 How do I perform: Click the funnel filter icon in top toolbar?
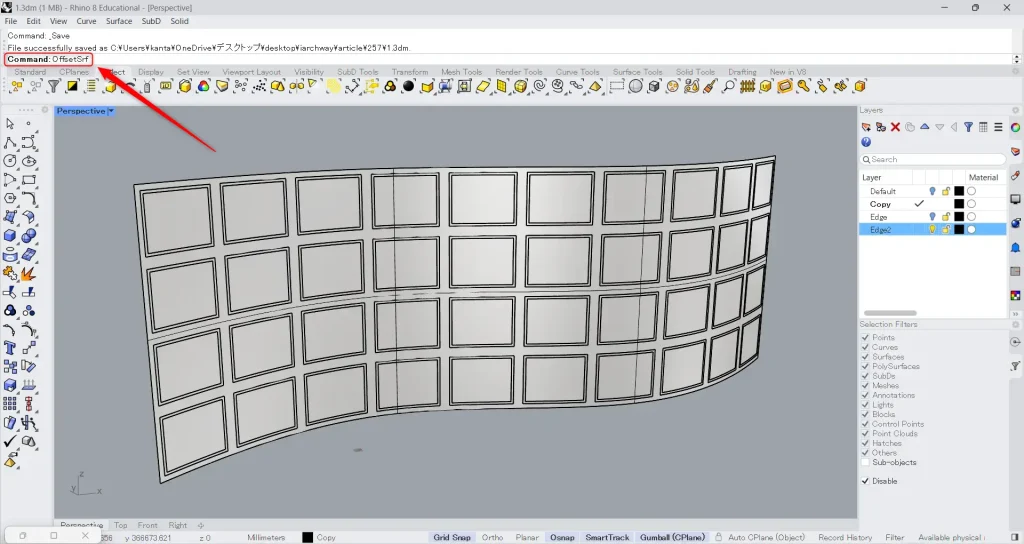pos(54,86)
